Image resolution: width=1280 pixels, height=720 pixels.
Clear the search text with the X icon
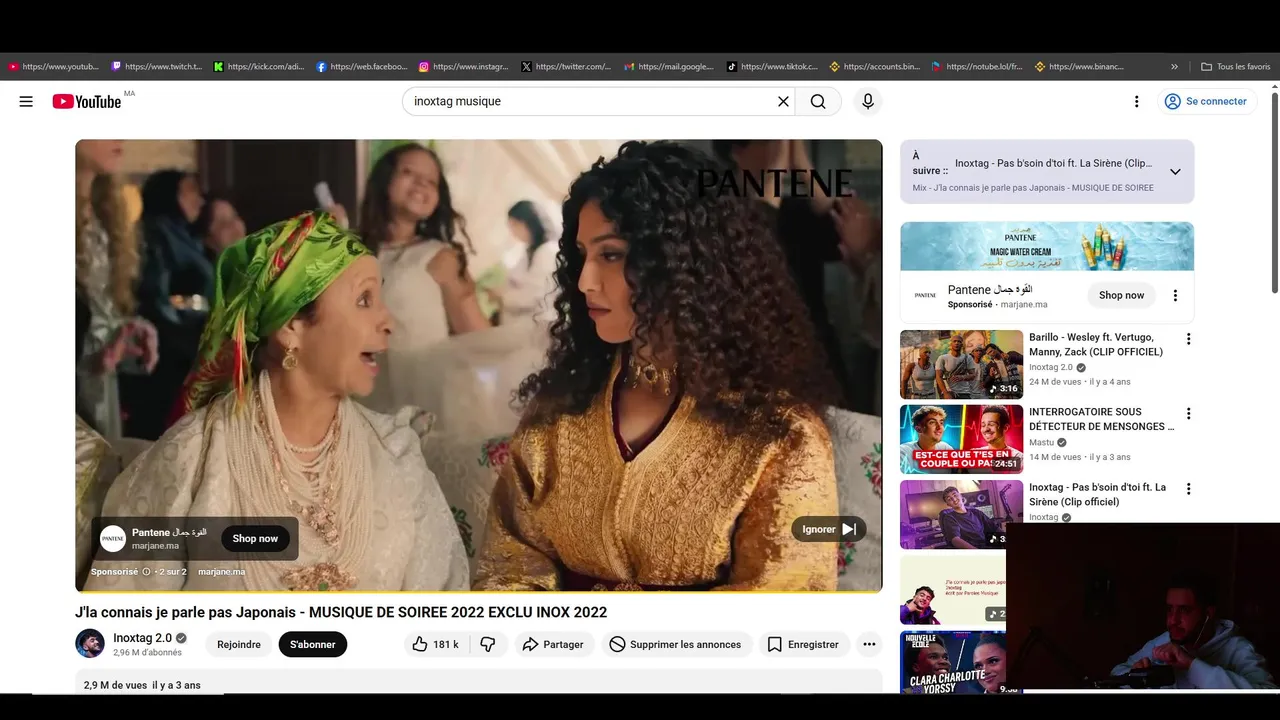(x=783, y=101)
